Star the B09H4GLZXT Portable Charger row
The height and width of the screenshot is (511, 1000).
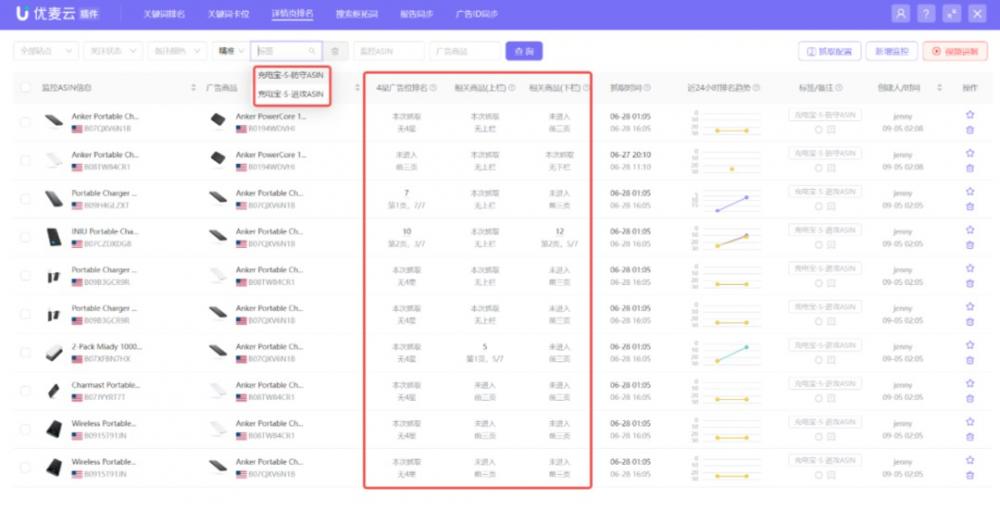click(x=970, y=191)
